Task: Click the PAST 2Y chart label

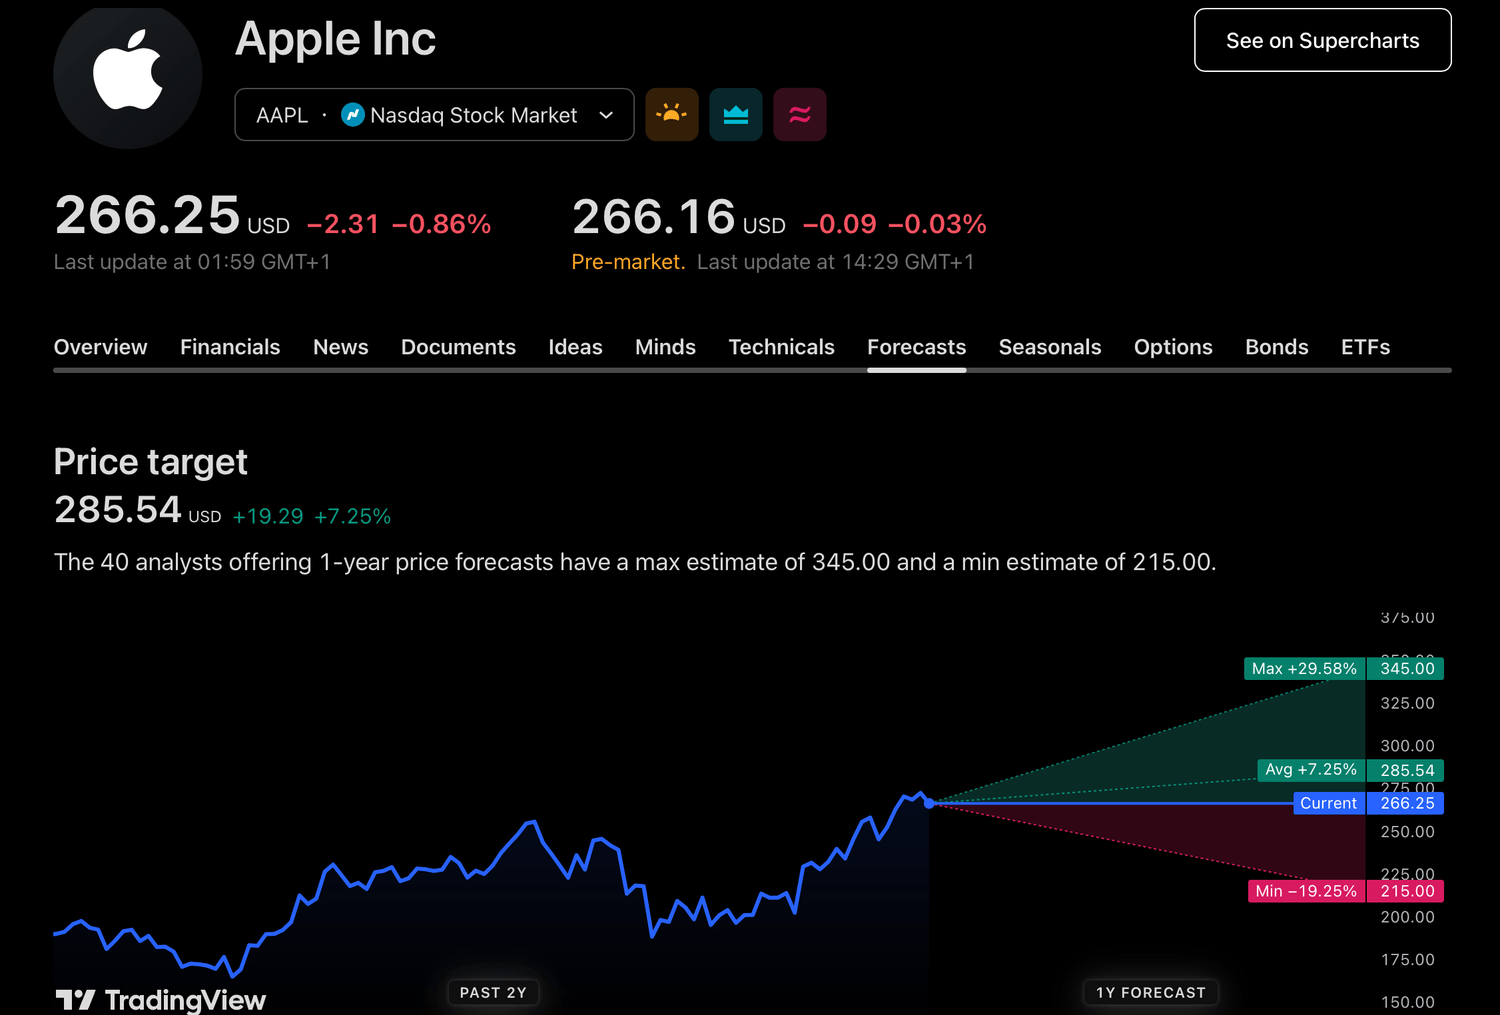Action: coord(493,992)
